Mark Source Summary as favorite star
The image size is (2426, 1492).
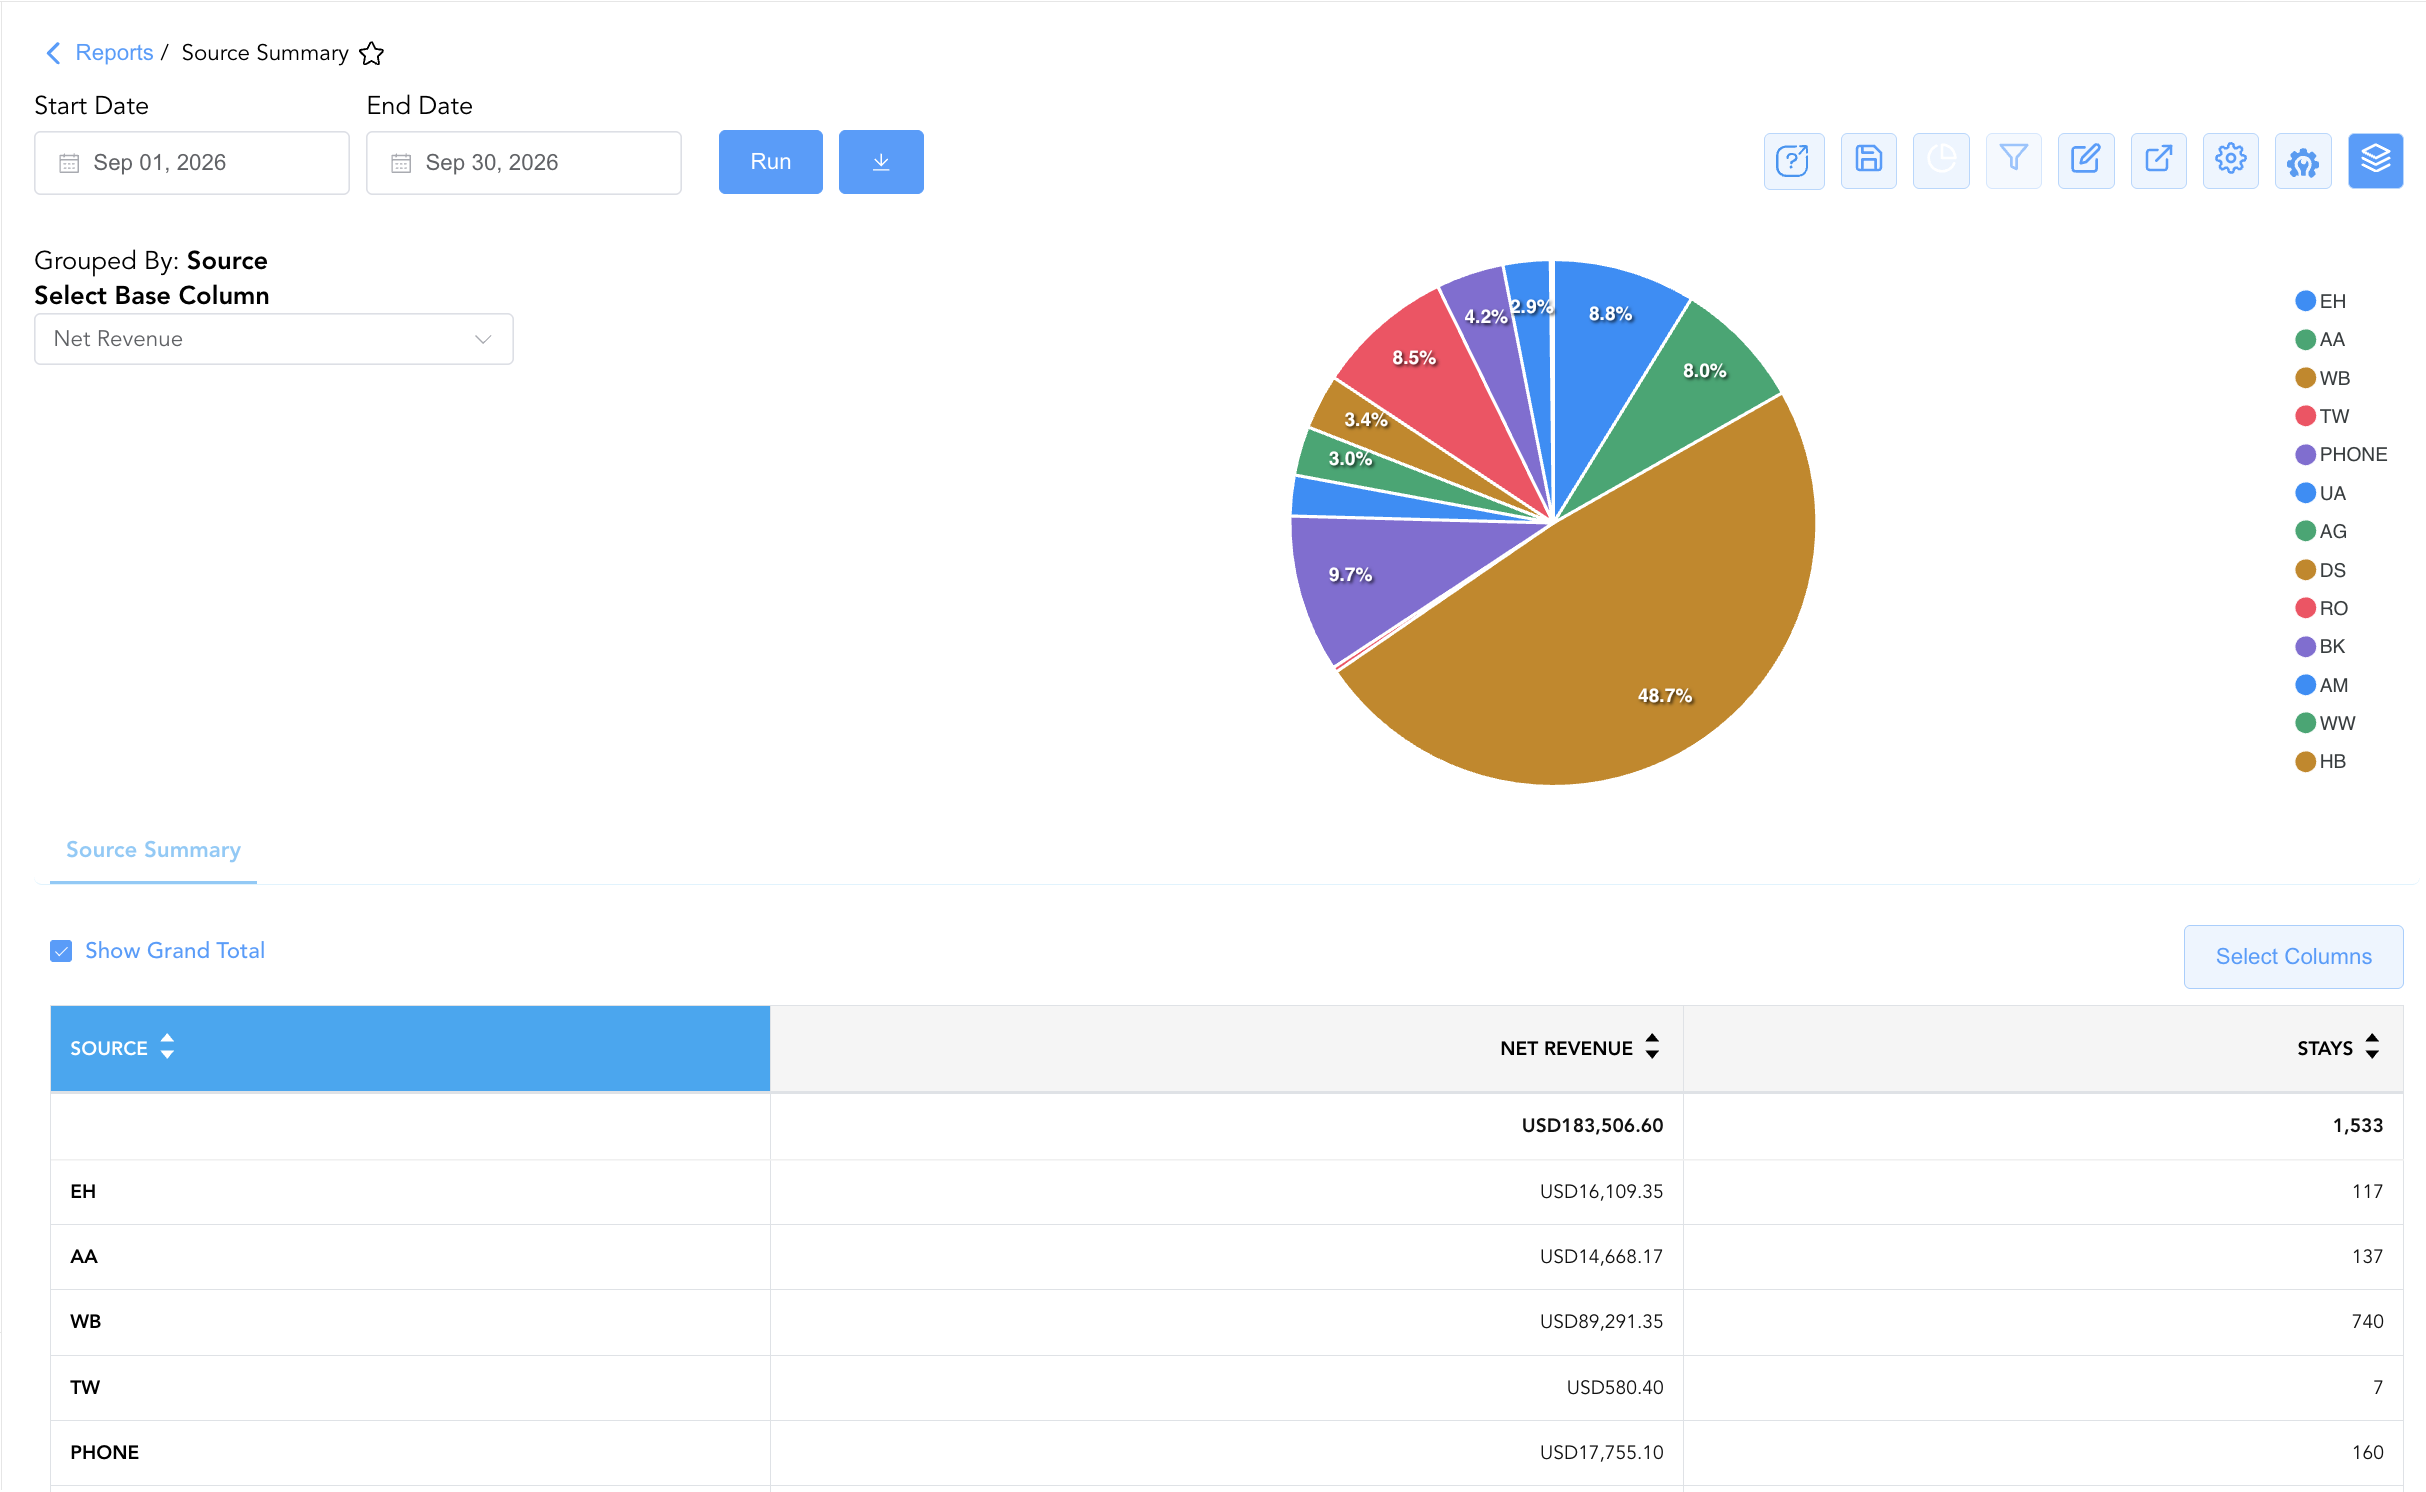pyautogui.click(x=372, y=53)
